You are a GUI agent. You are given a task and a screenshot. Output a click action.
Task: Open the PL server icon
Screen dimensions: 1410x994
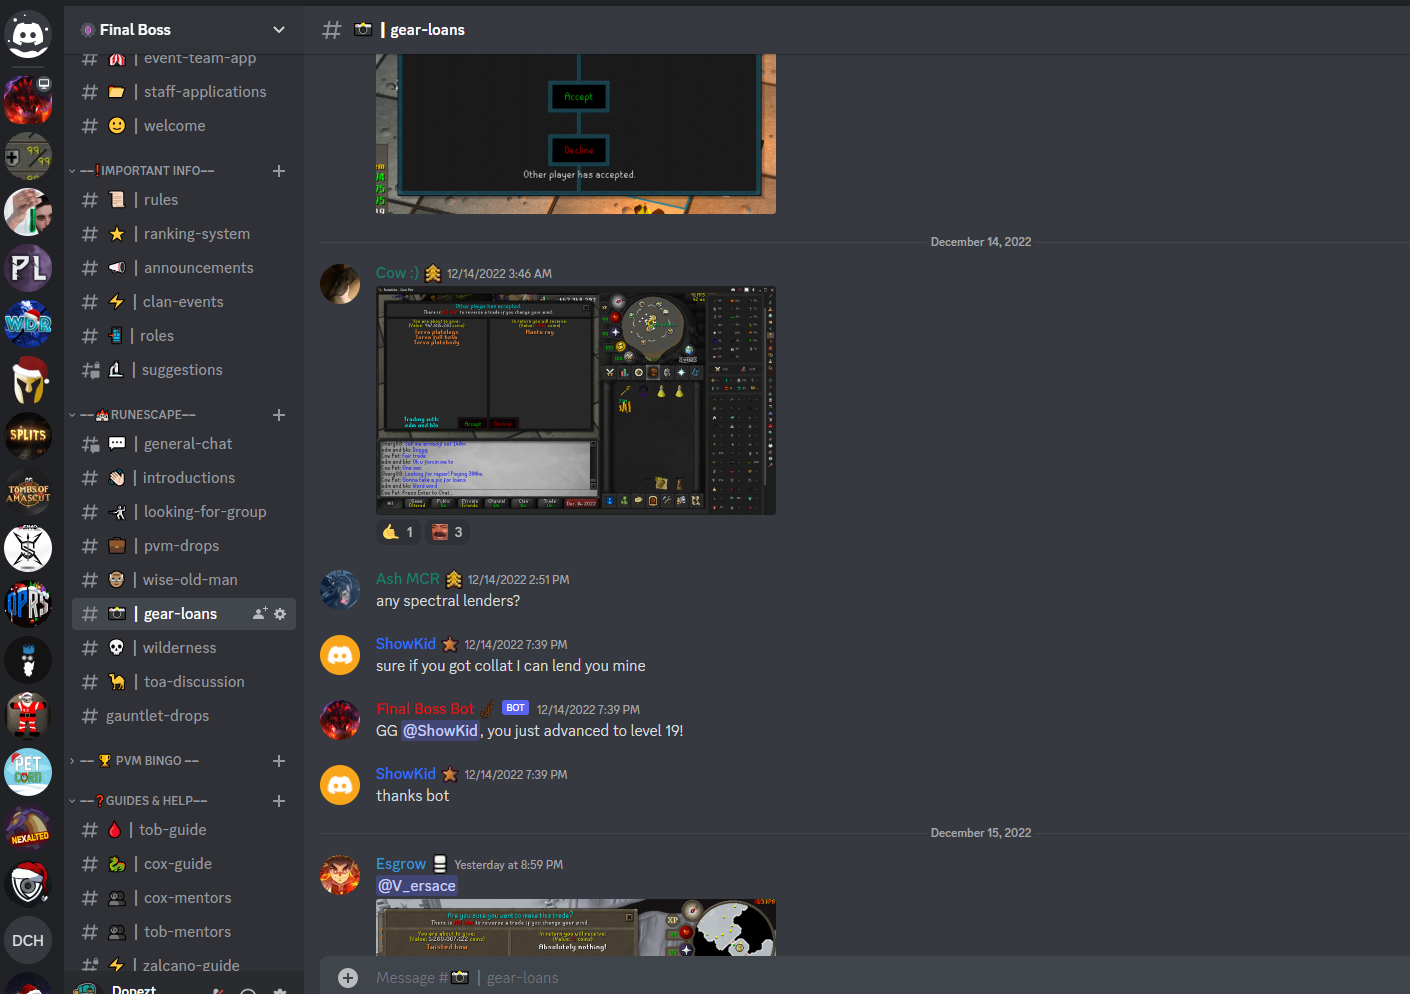28,268
